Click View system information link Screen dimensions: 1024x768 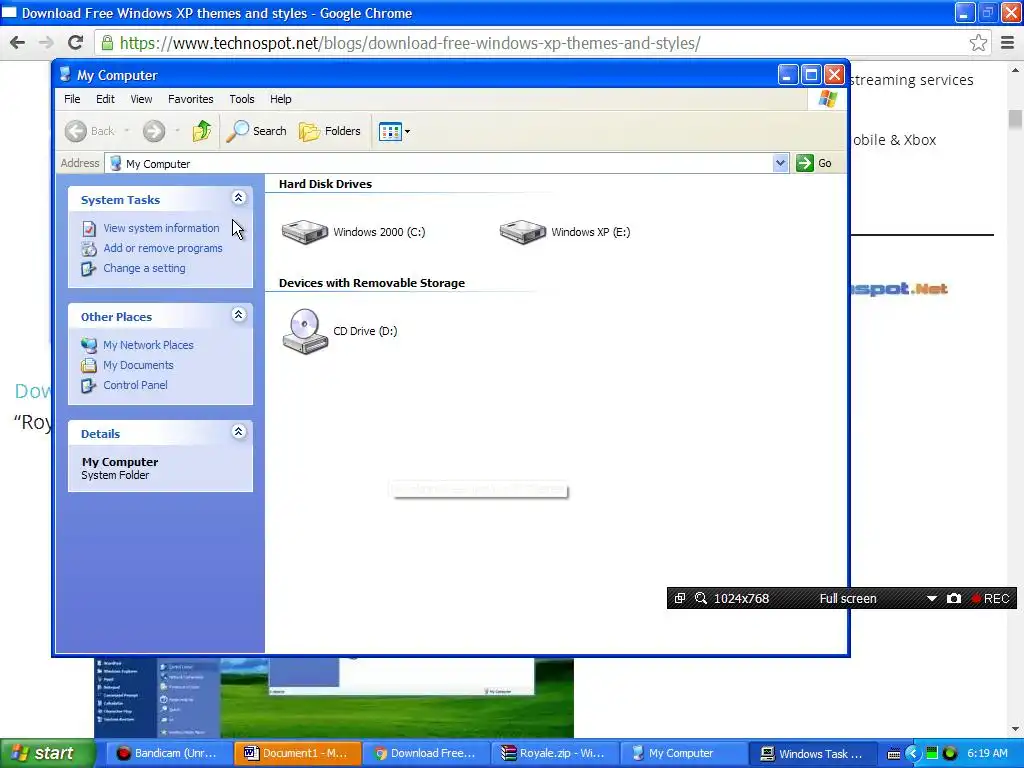pyautogui.click(x=161, y=228)
